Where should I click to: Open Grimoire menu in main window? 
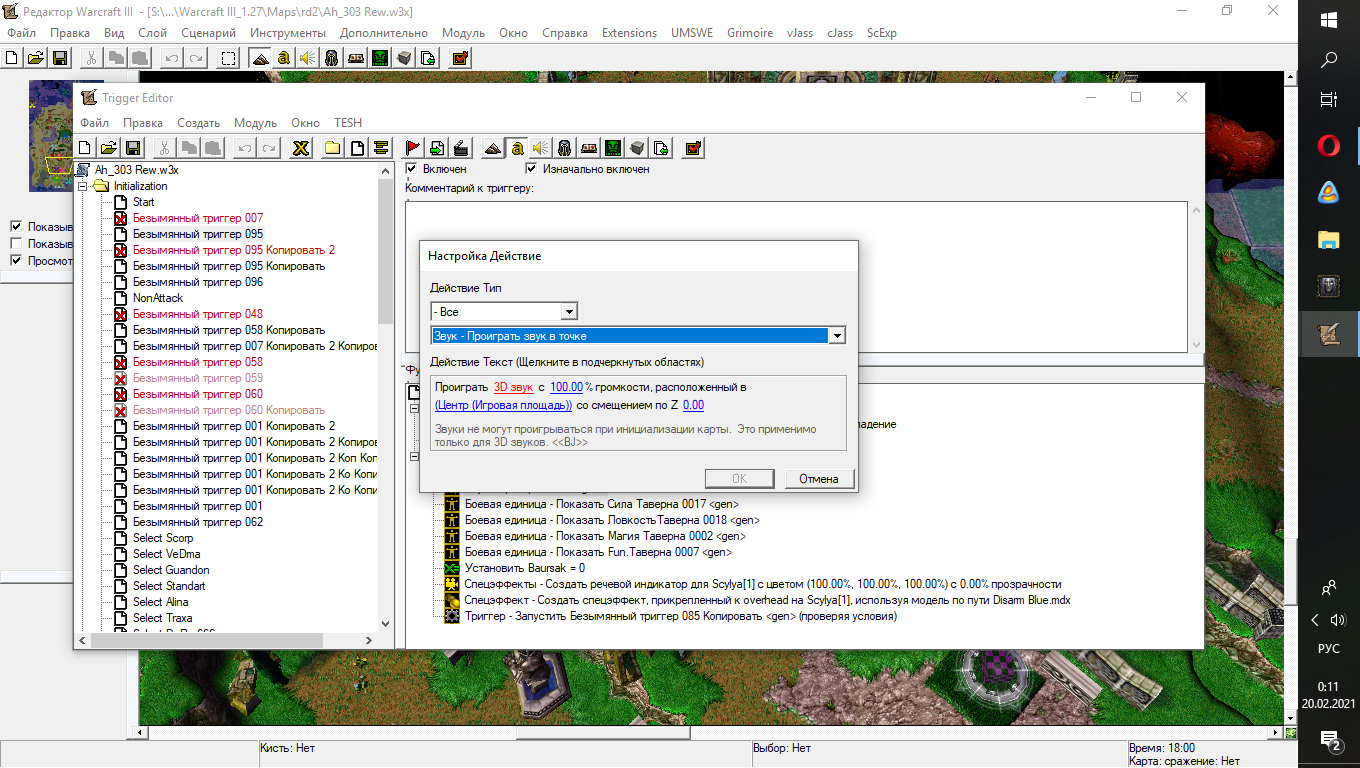point(750,33)
